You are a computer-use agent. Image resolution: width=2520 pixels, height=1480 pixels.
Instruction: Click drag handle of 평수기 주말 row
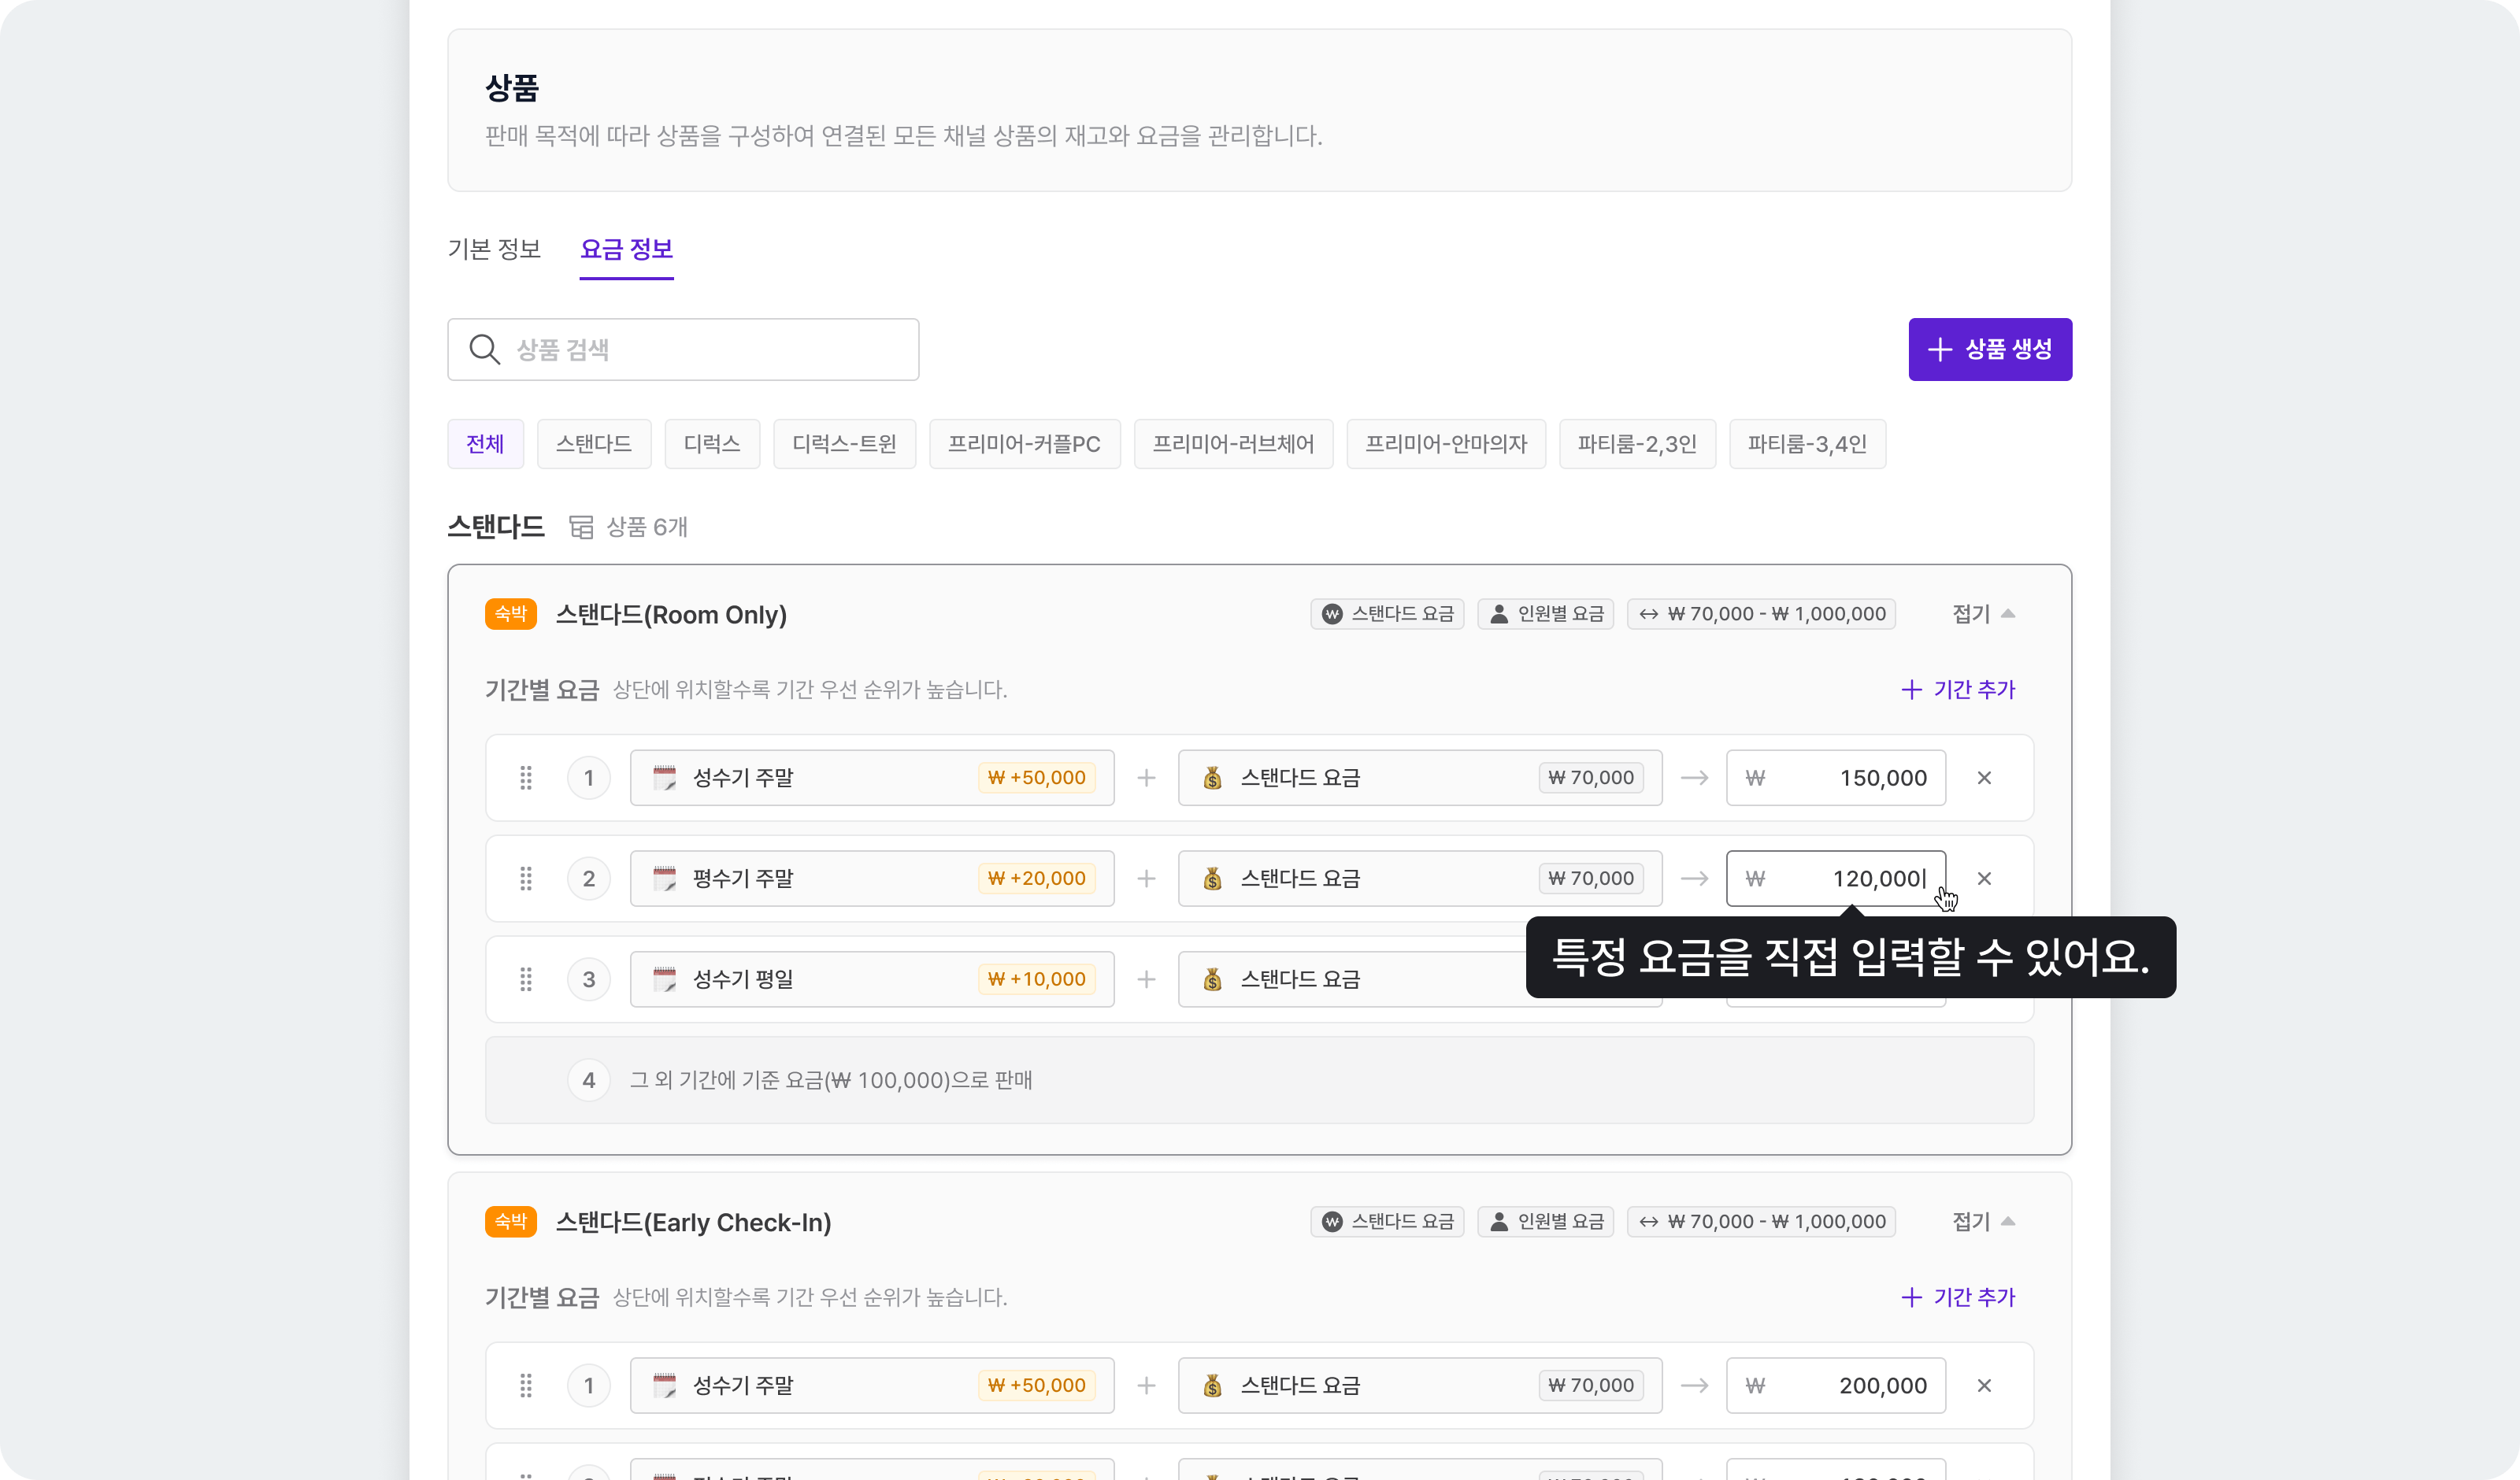(x=526, y=878)
